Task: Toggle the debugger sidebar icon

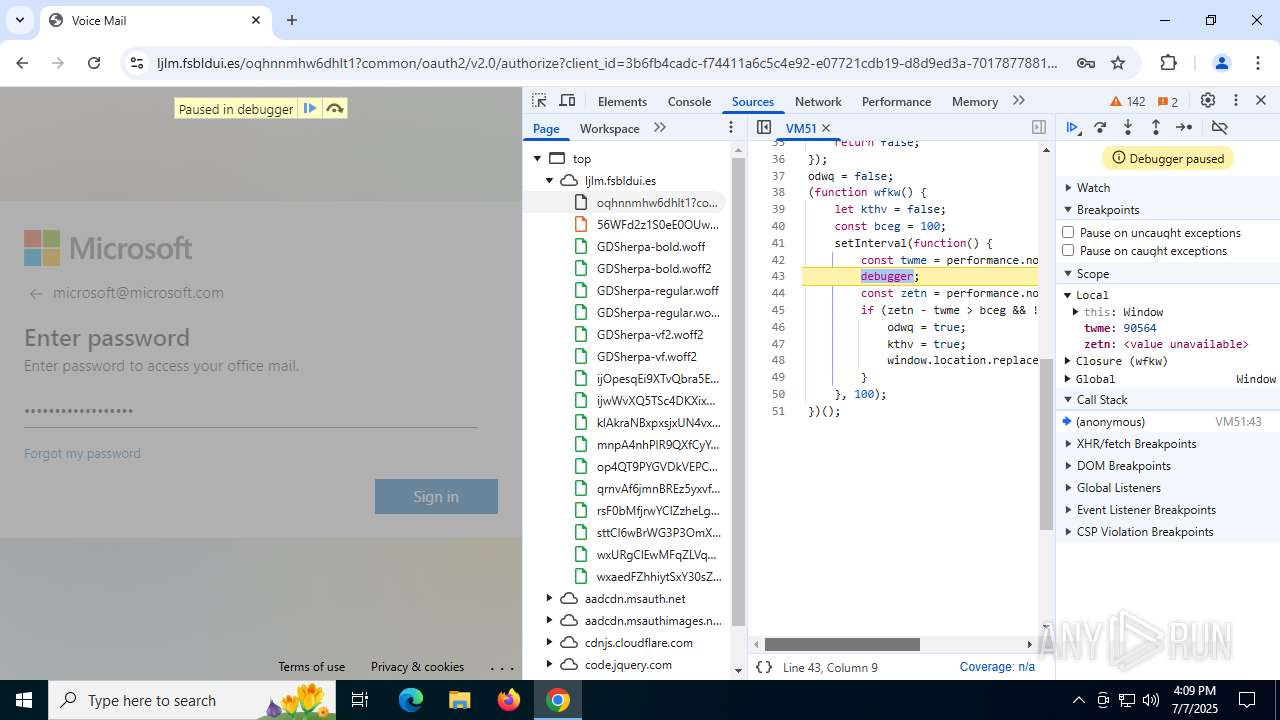Action: click(1039, 127)
